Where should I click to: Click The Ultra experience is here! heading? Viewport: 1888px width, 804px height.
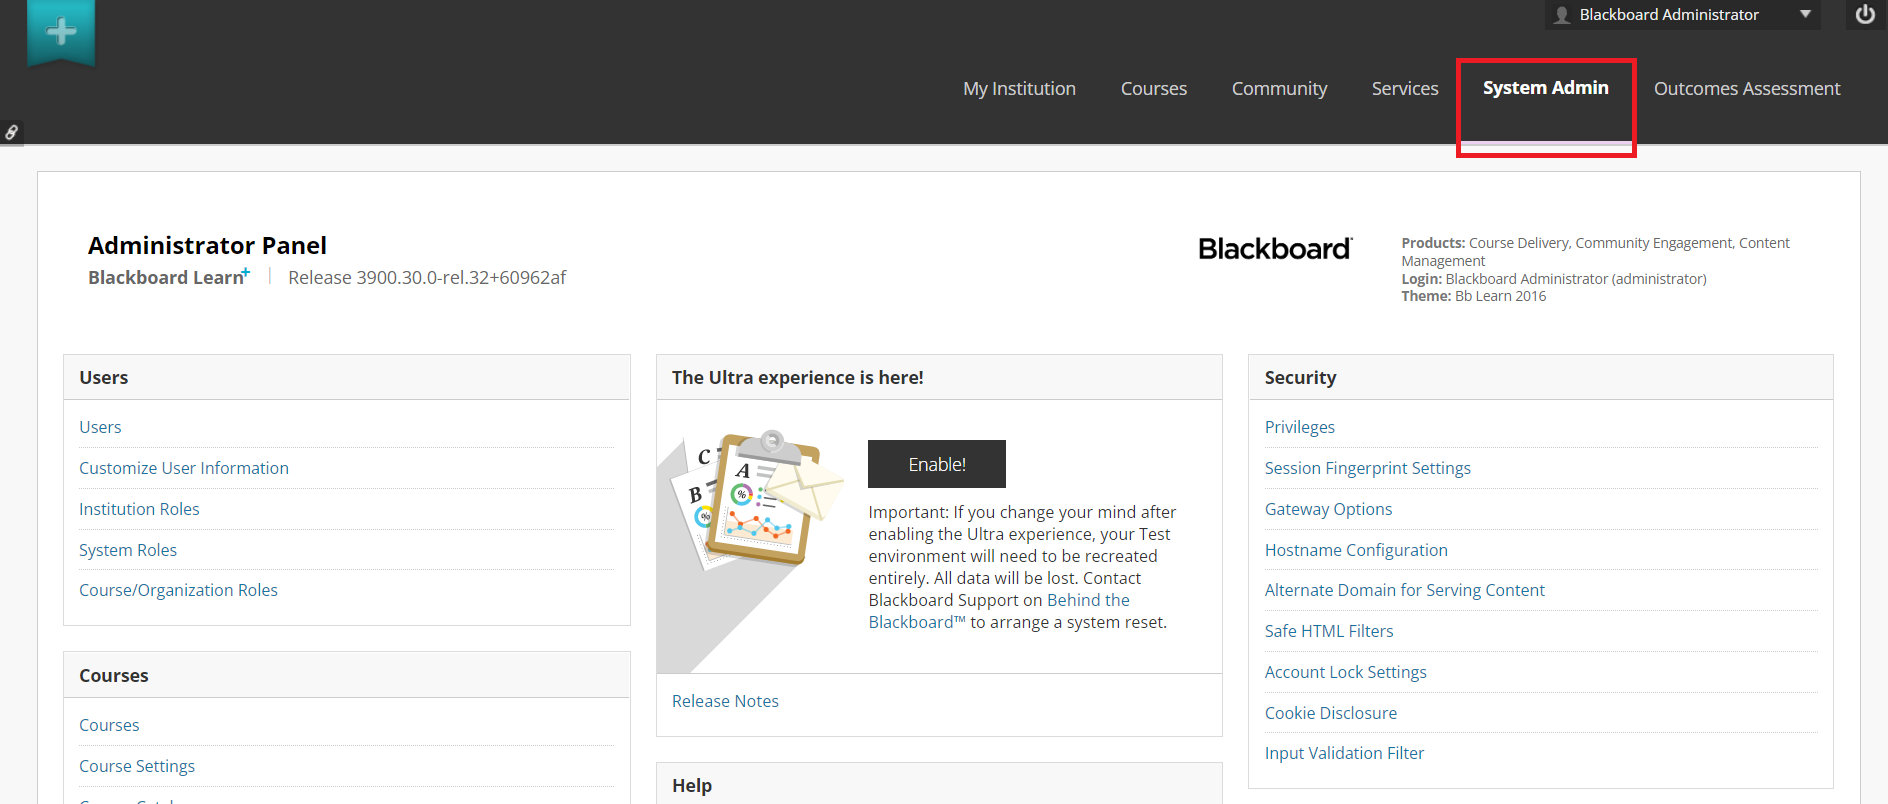pyautogui.click(x=797, y=377)
